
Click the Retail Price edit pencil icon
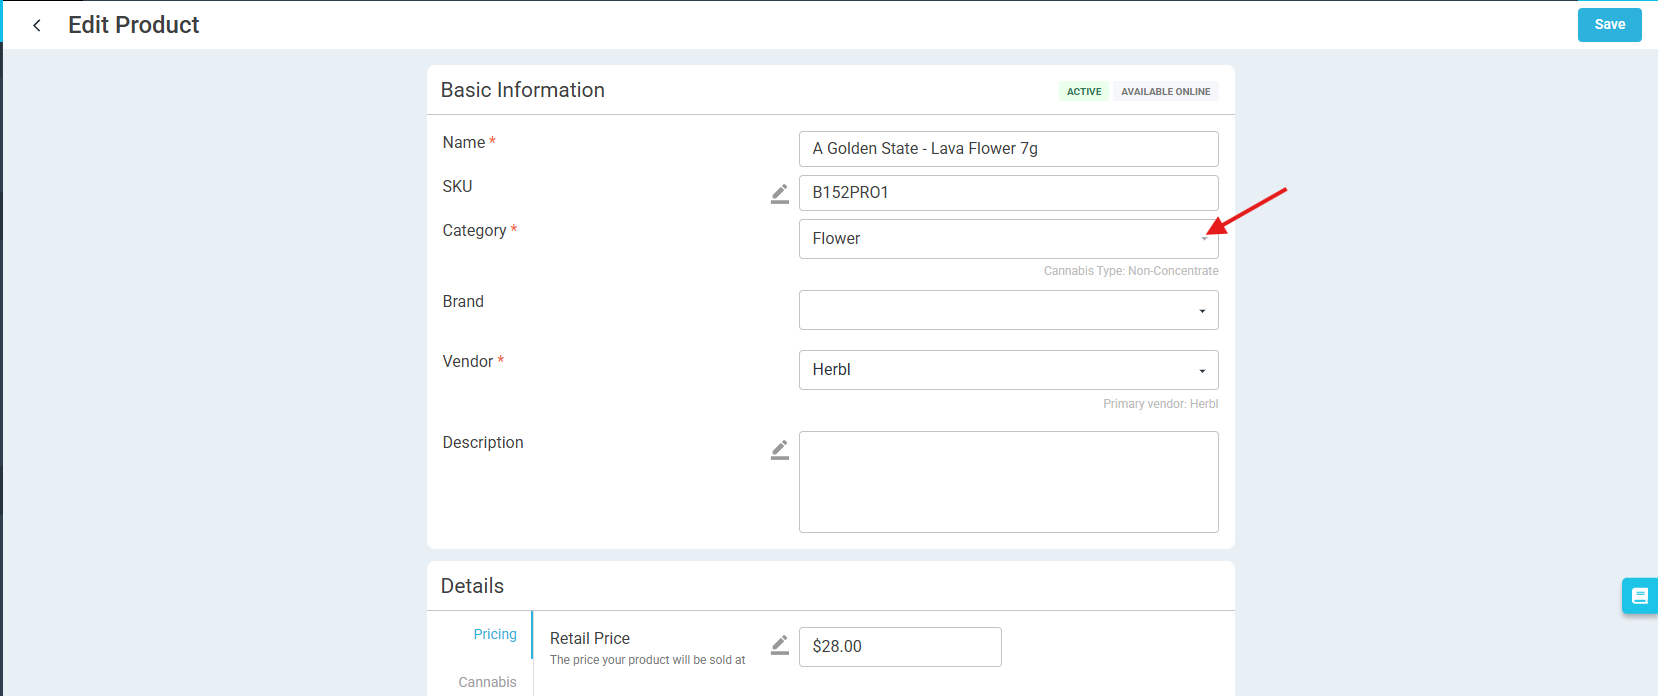pyautogui.click(x=780, y=645)
